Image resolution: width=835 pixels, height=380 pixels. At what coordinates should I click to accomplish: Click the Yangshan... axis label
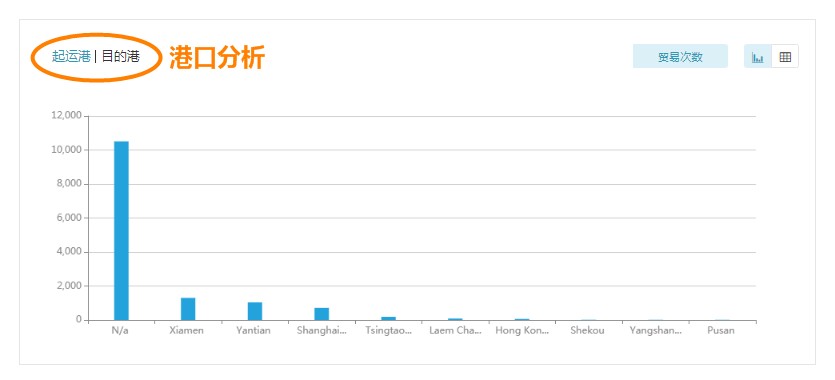(x=656, y=331)
